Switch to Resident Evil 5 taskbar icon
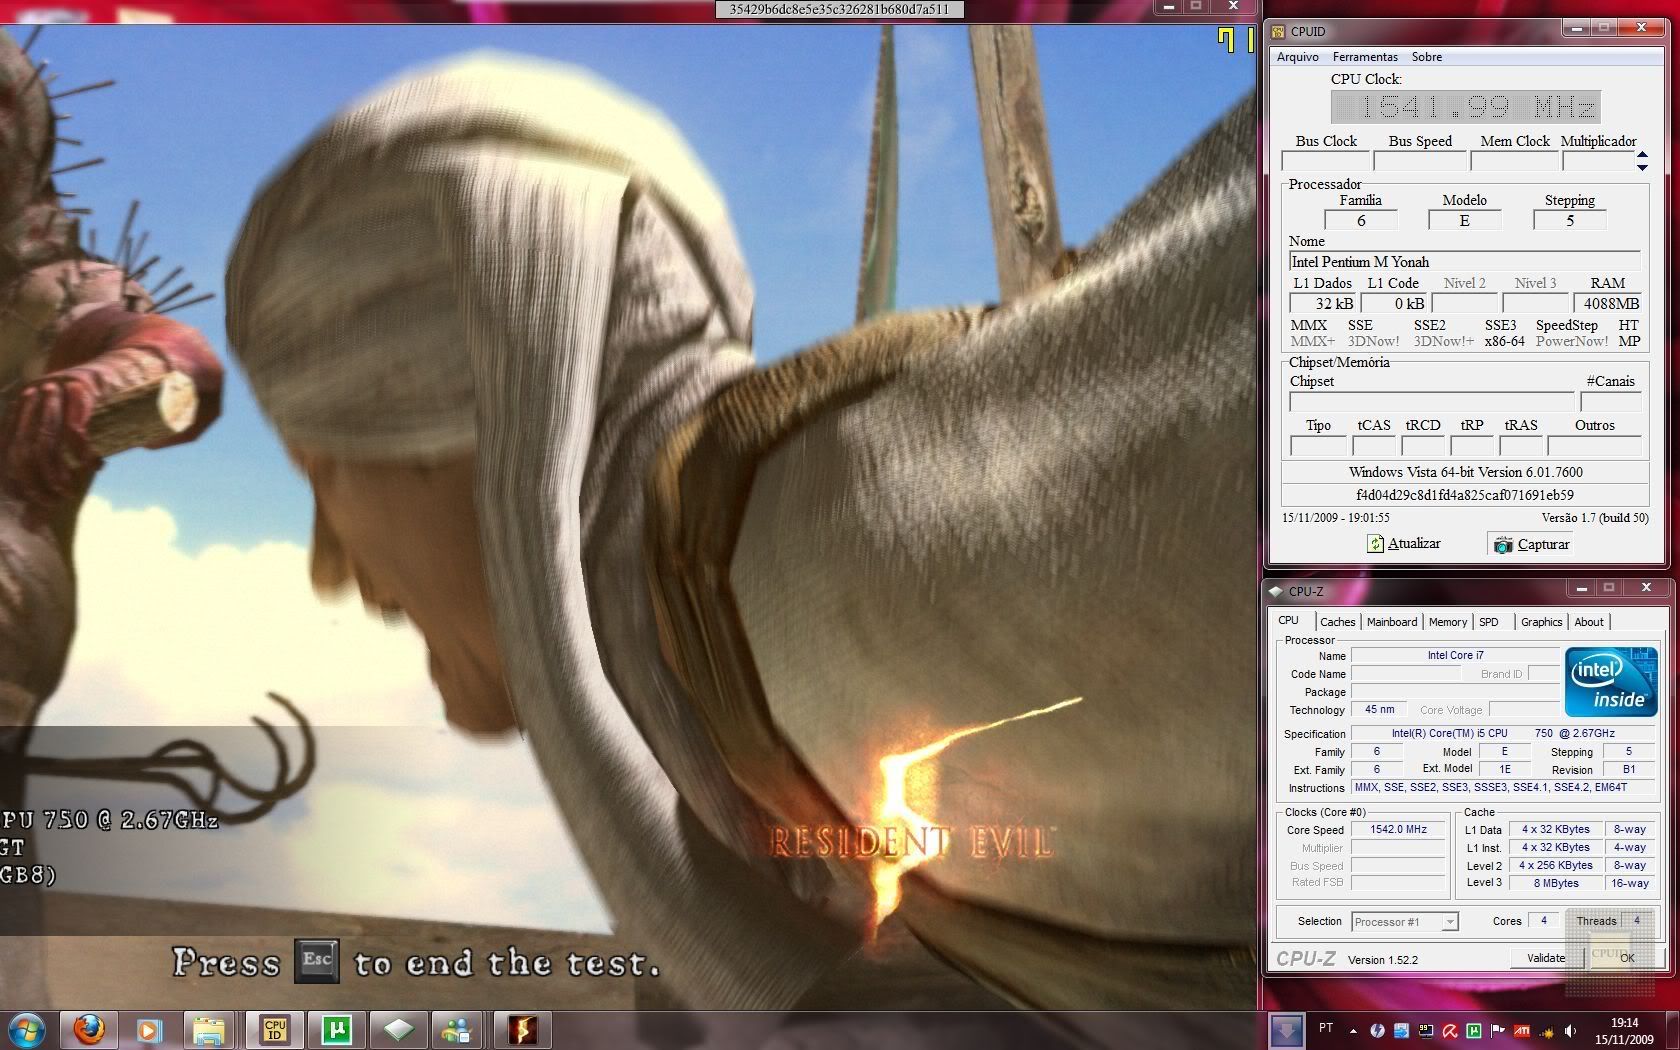 pos(523,1029)
